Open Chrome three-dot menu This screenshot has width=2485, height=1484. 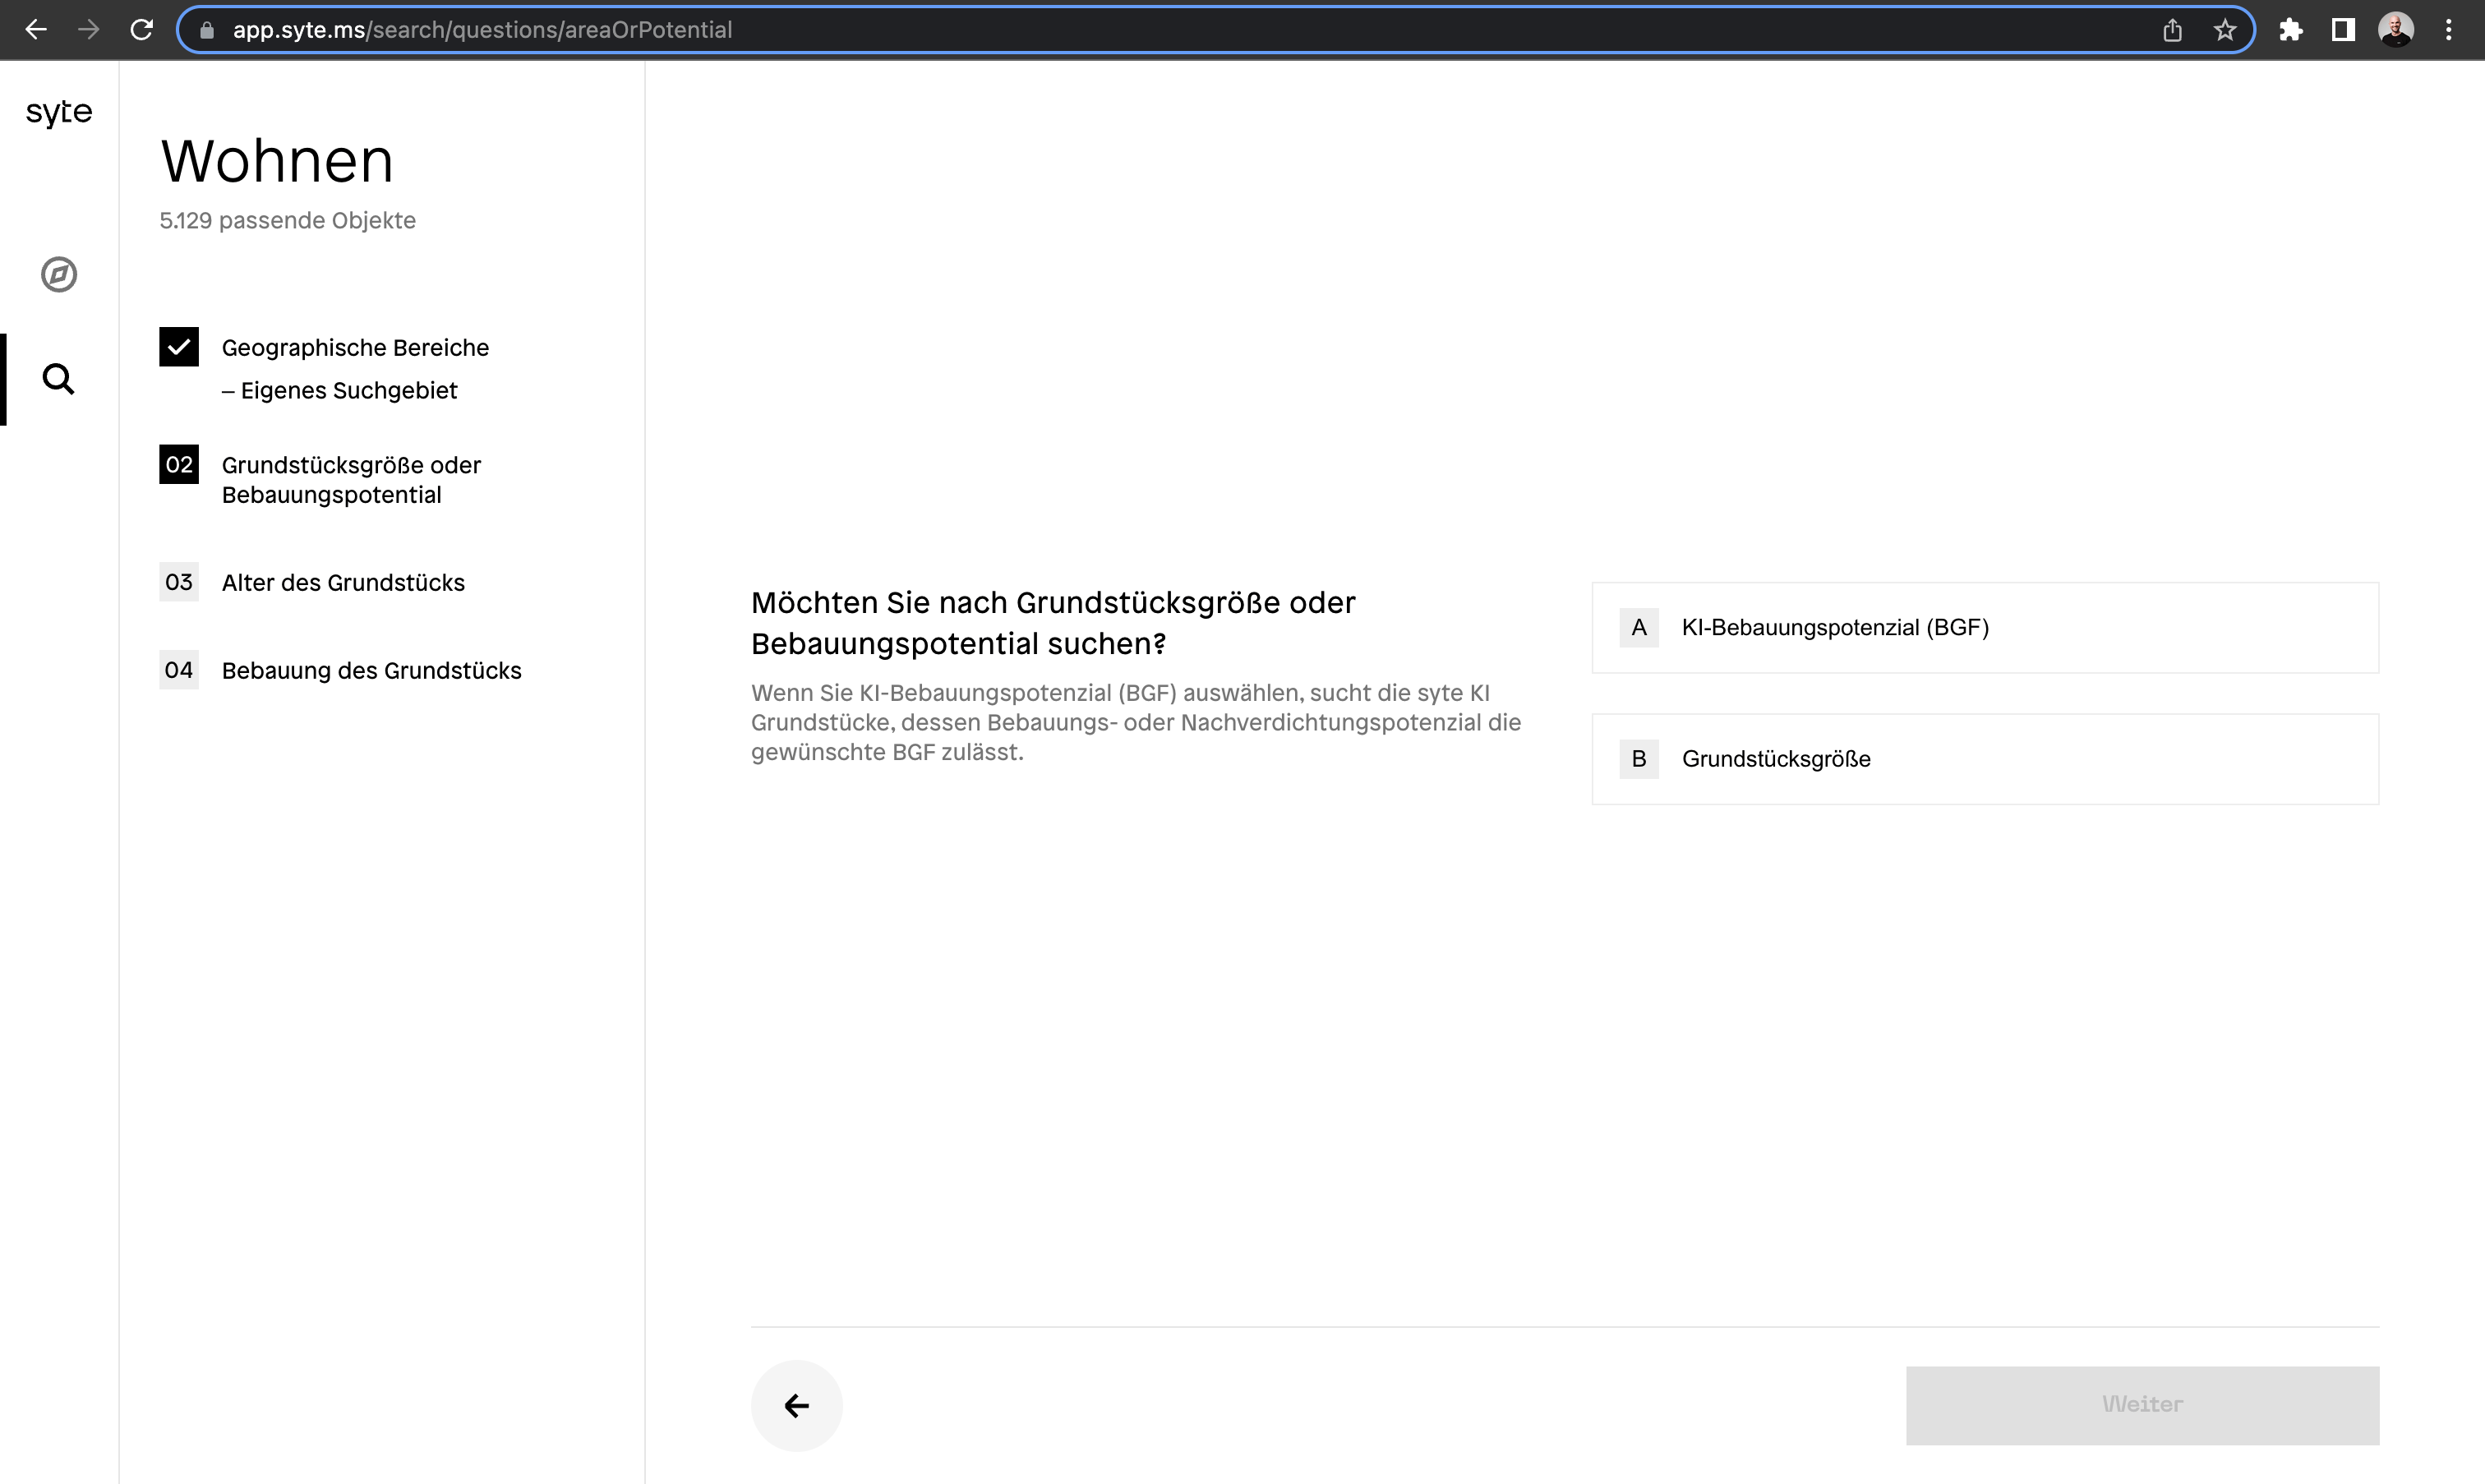click(x=2448, y=30)
